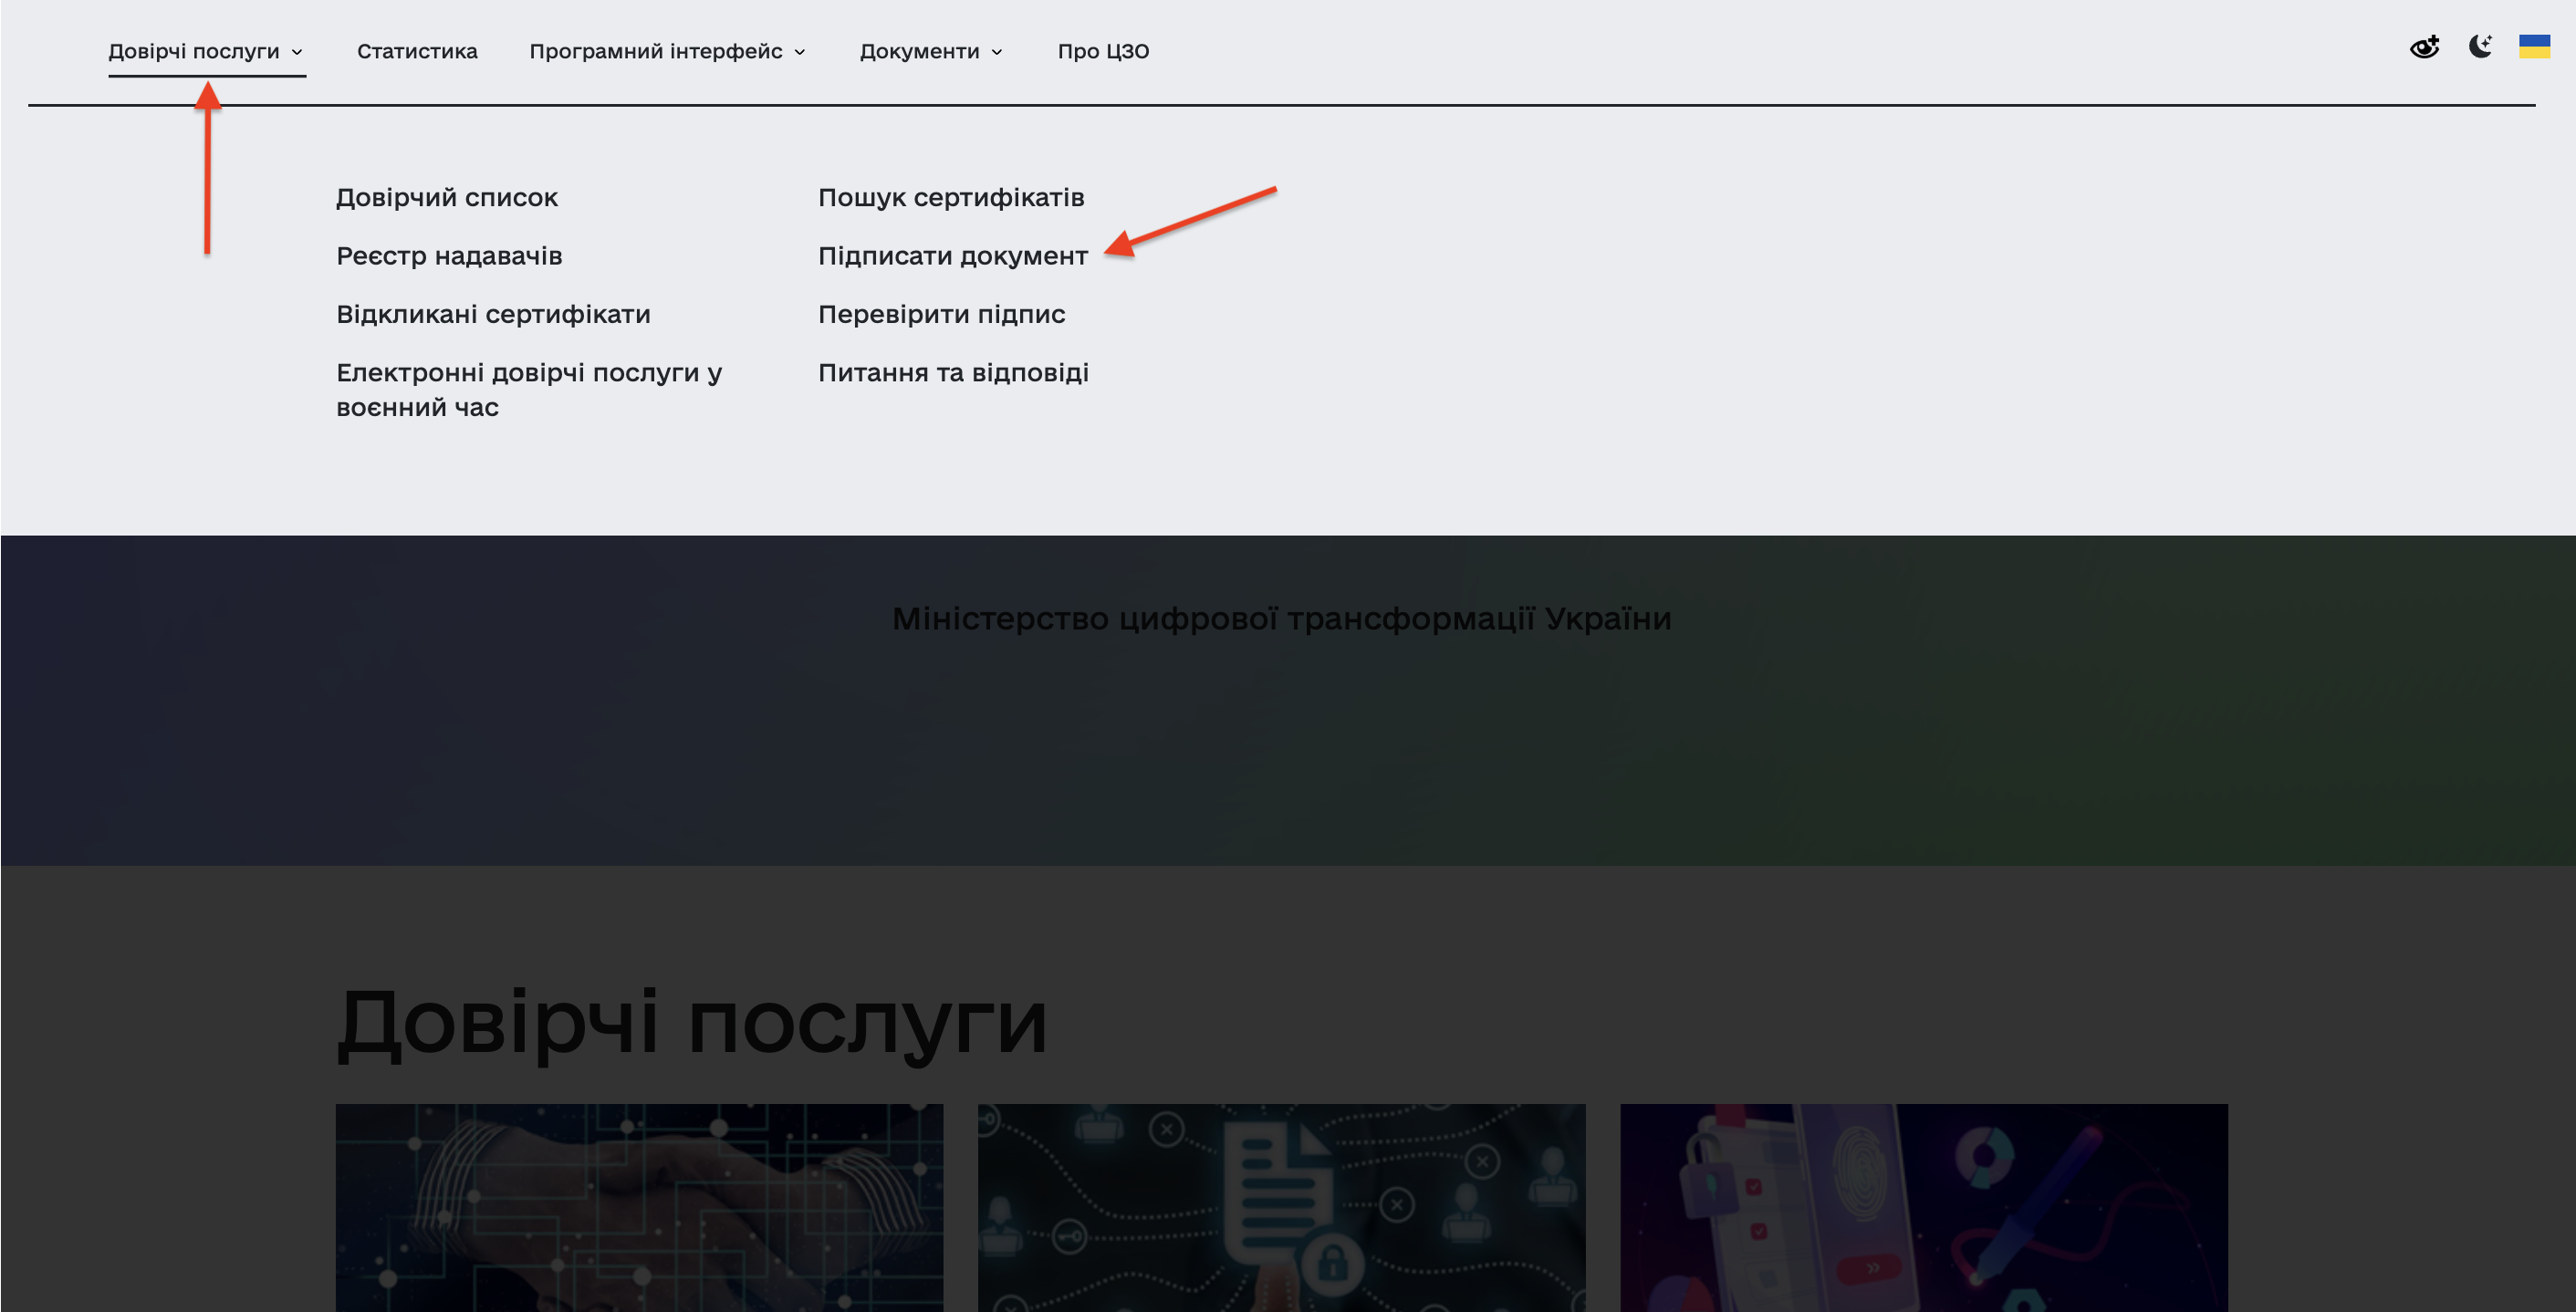Image resolution: width=2576 pixels, height=1312 pixels.
Task: Open the Статистика menu item
Action: 417,51
